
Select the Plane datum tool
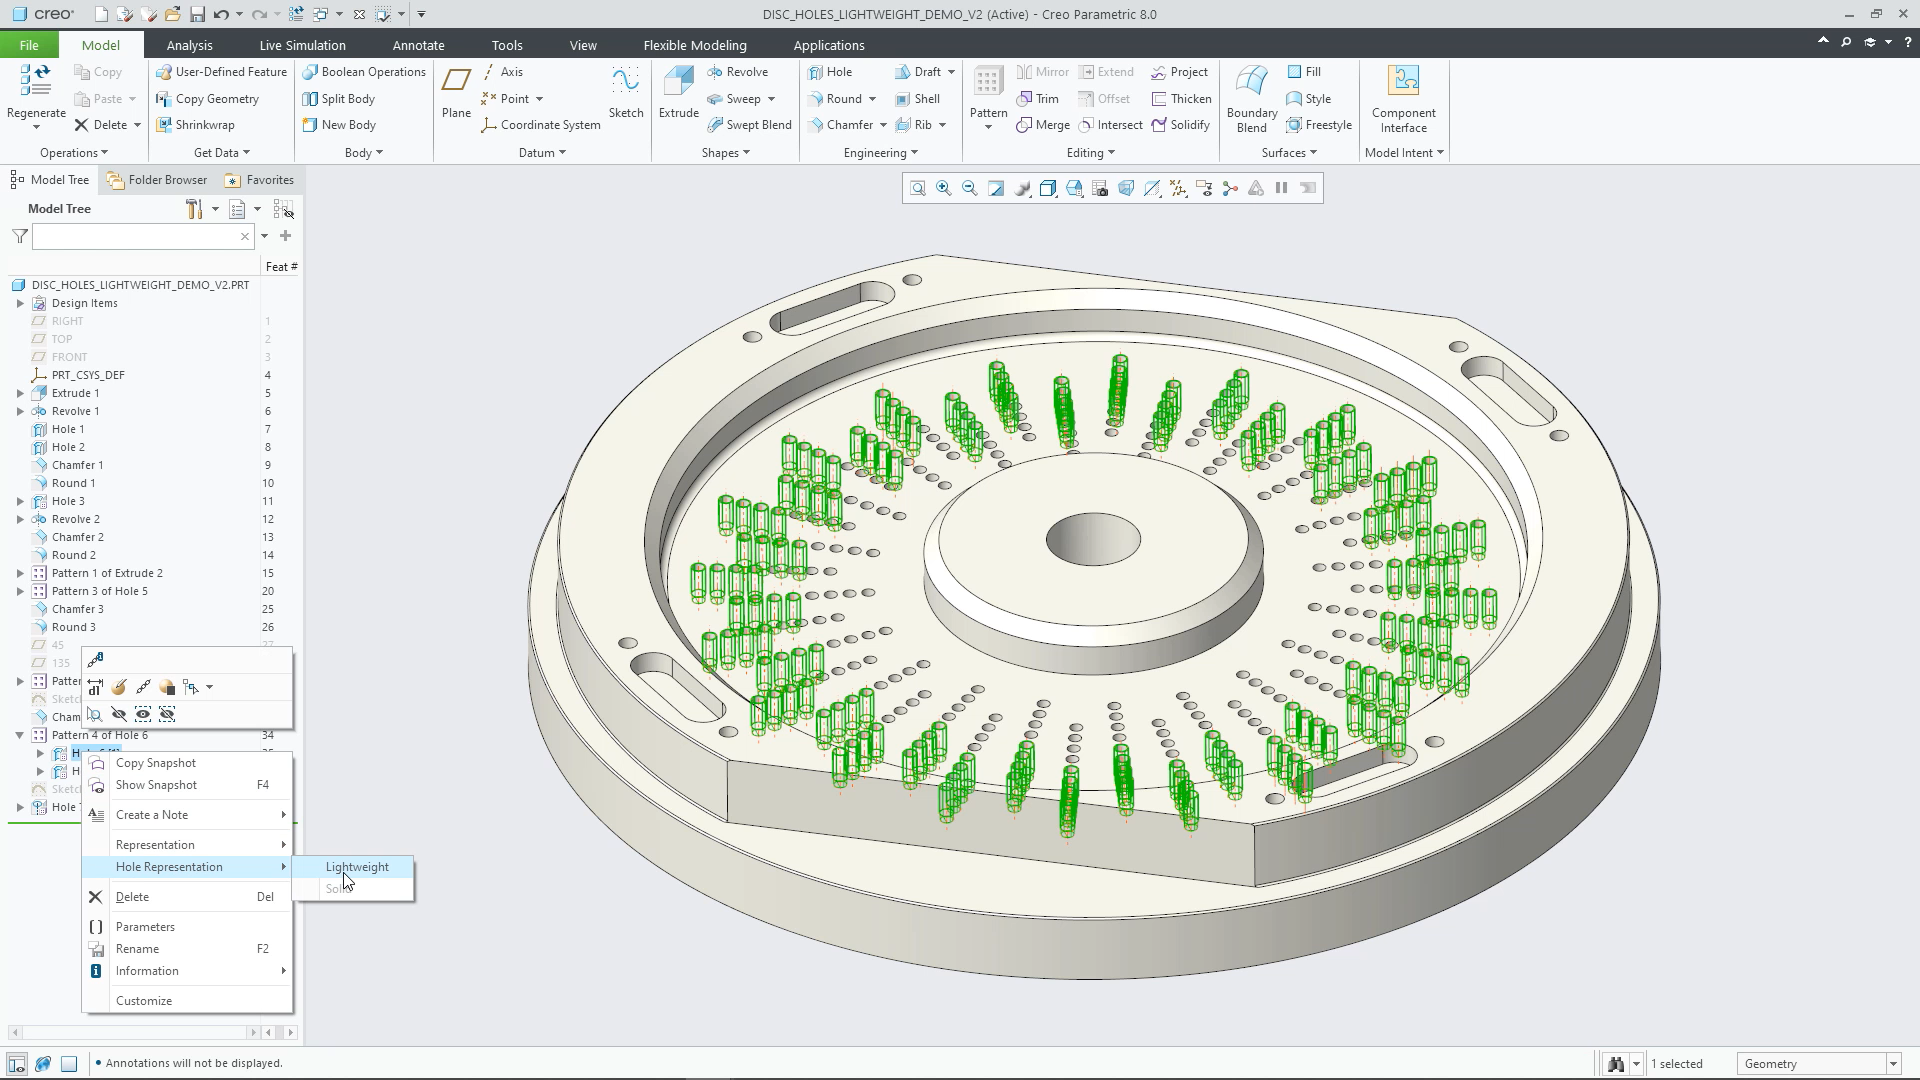click(x=456, y=94)
